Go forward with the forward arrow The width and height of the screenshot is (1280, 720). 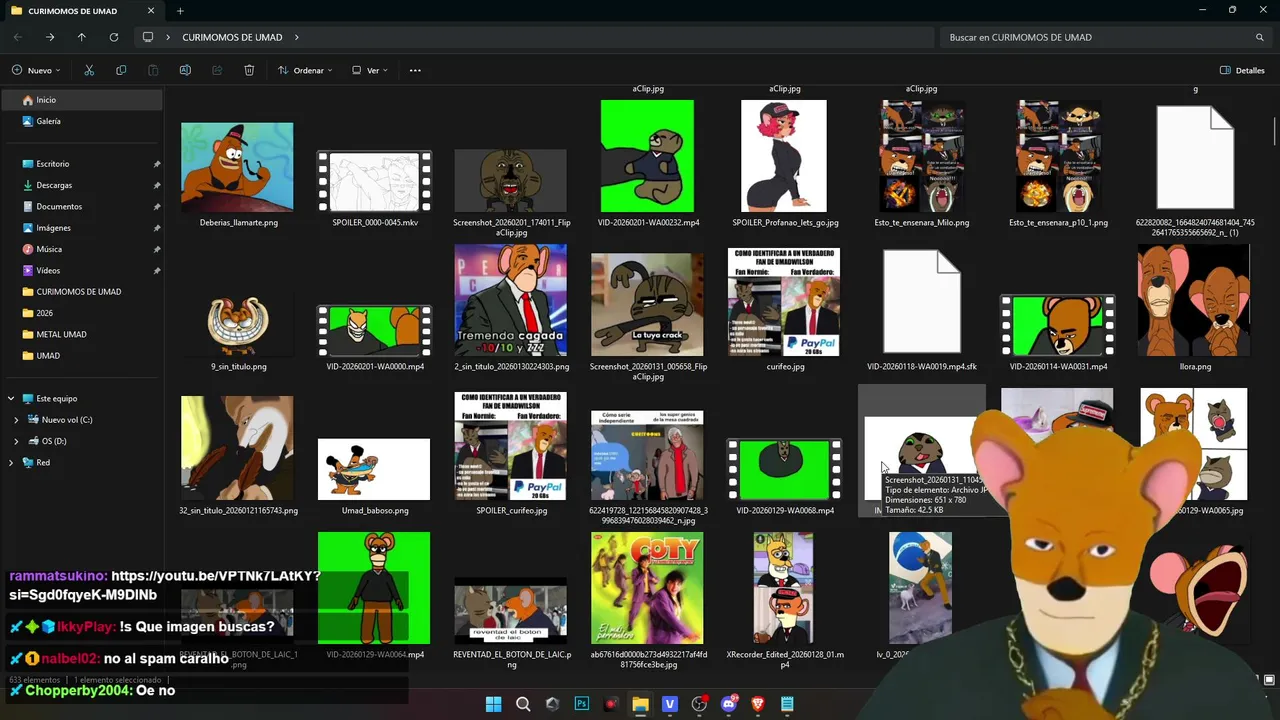tap(50, 37)
